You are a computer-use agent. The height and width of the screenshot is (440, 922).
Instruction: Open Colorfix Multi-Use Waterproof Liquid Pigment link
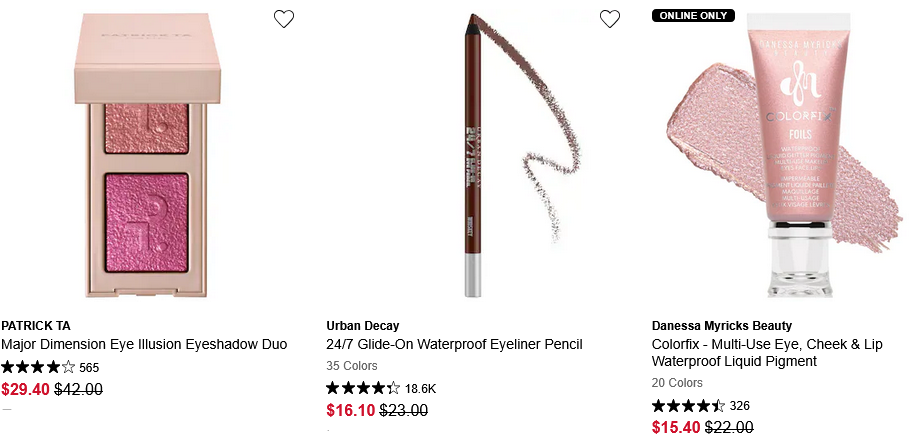(767, 352)
